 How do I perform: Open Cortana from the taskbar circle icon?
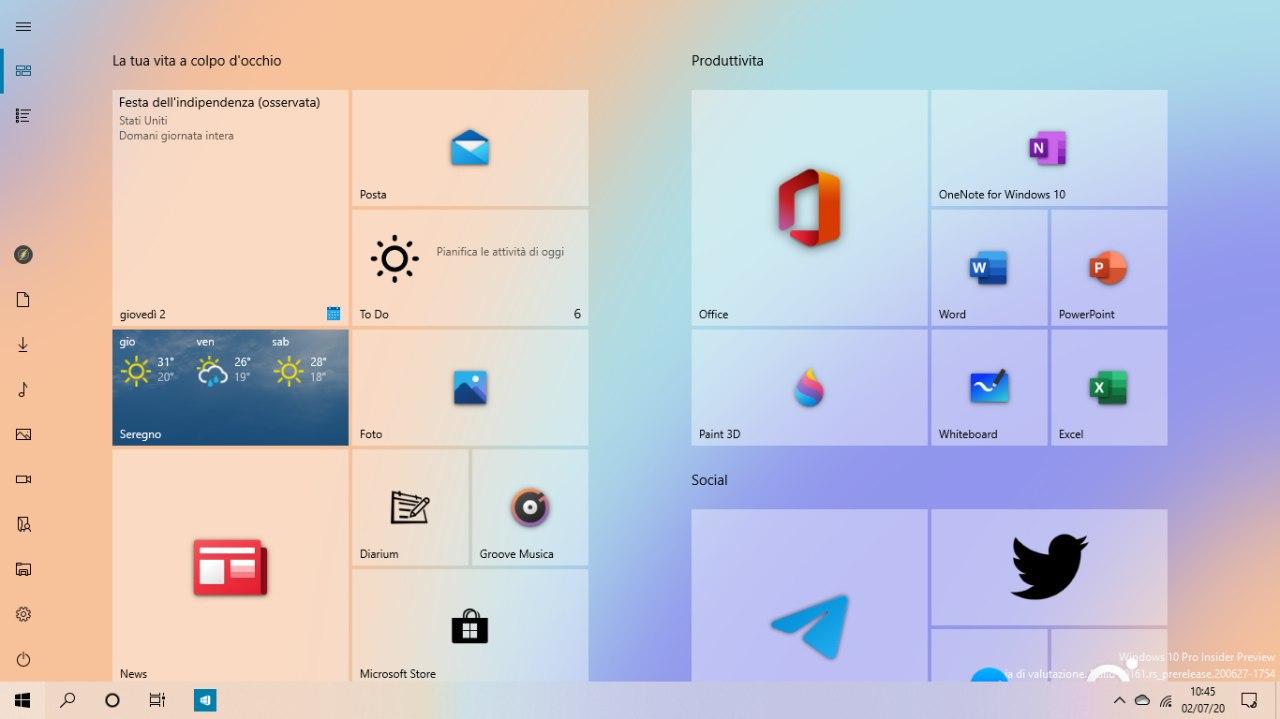point(112,701)
